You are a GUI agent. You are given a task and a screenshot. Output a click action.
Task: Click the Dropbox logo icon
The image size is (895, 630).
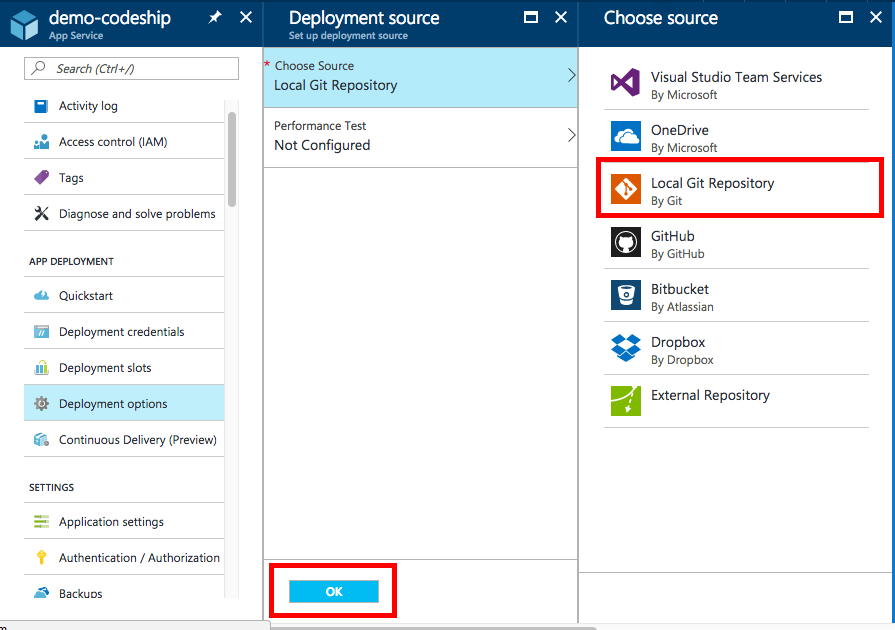tap(626, 348)
